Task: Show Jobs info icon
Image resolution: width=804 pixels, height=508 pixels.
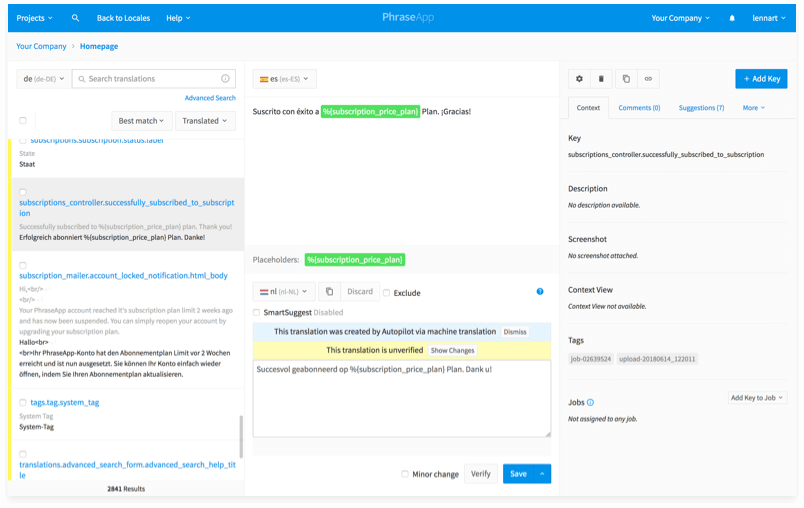Action: coord(590,402)
